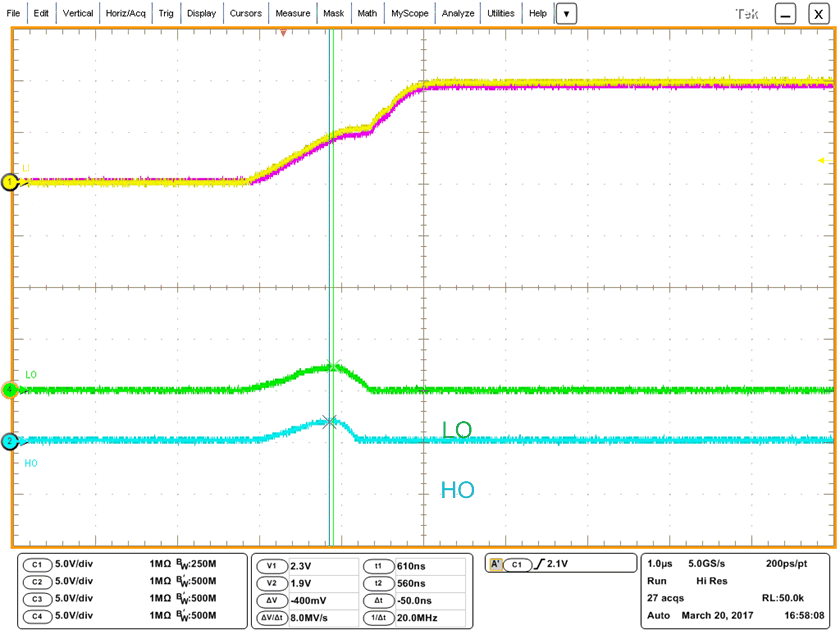Image resolution: width=840 pixels, height=630 pixels.
Task: Open the Measure menu
Action: point(292,13)
